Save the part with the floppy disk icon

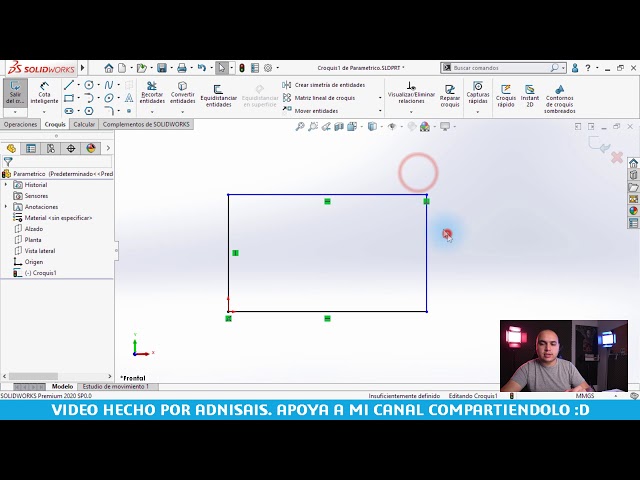(162, 68)
